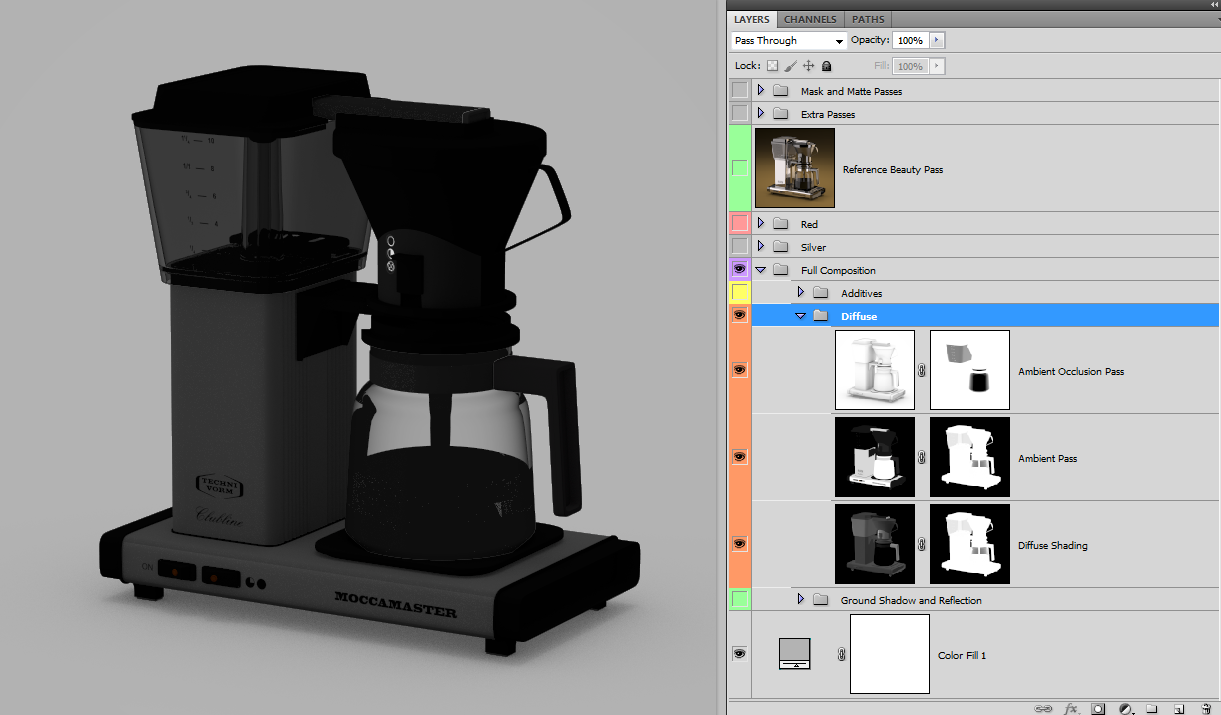Select Ambient Pass mask thumbnail
Viewport: 1221px width, 715px height.
point(970,457)
